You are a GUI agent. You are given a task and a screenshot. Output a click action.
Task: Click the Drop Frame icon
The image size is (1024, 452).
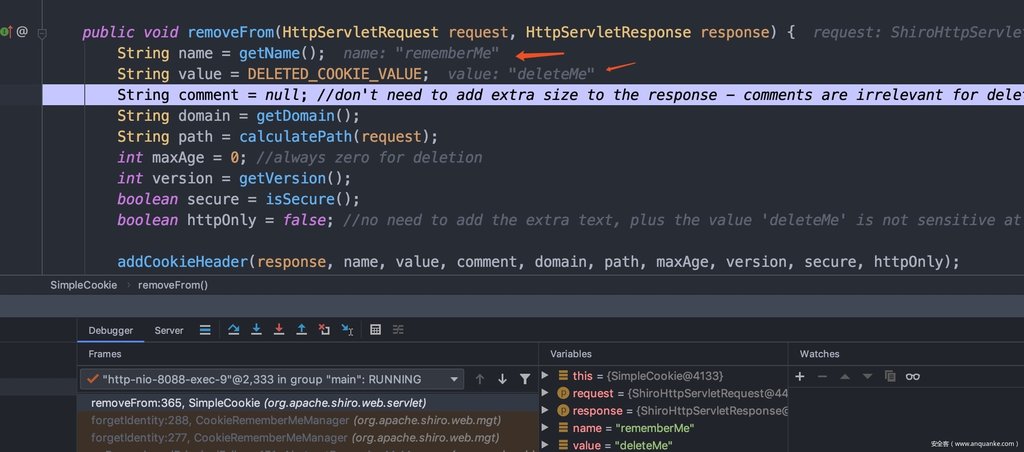coord(324,330)
